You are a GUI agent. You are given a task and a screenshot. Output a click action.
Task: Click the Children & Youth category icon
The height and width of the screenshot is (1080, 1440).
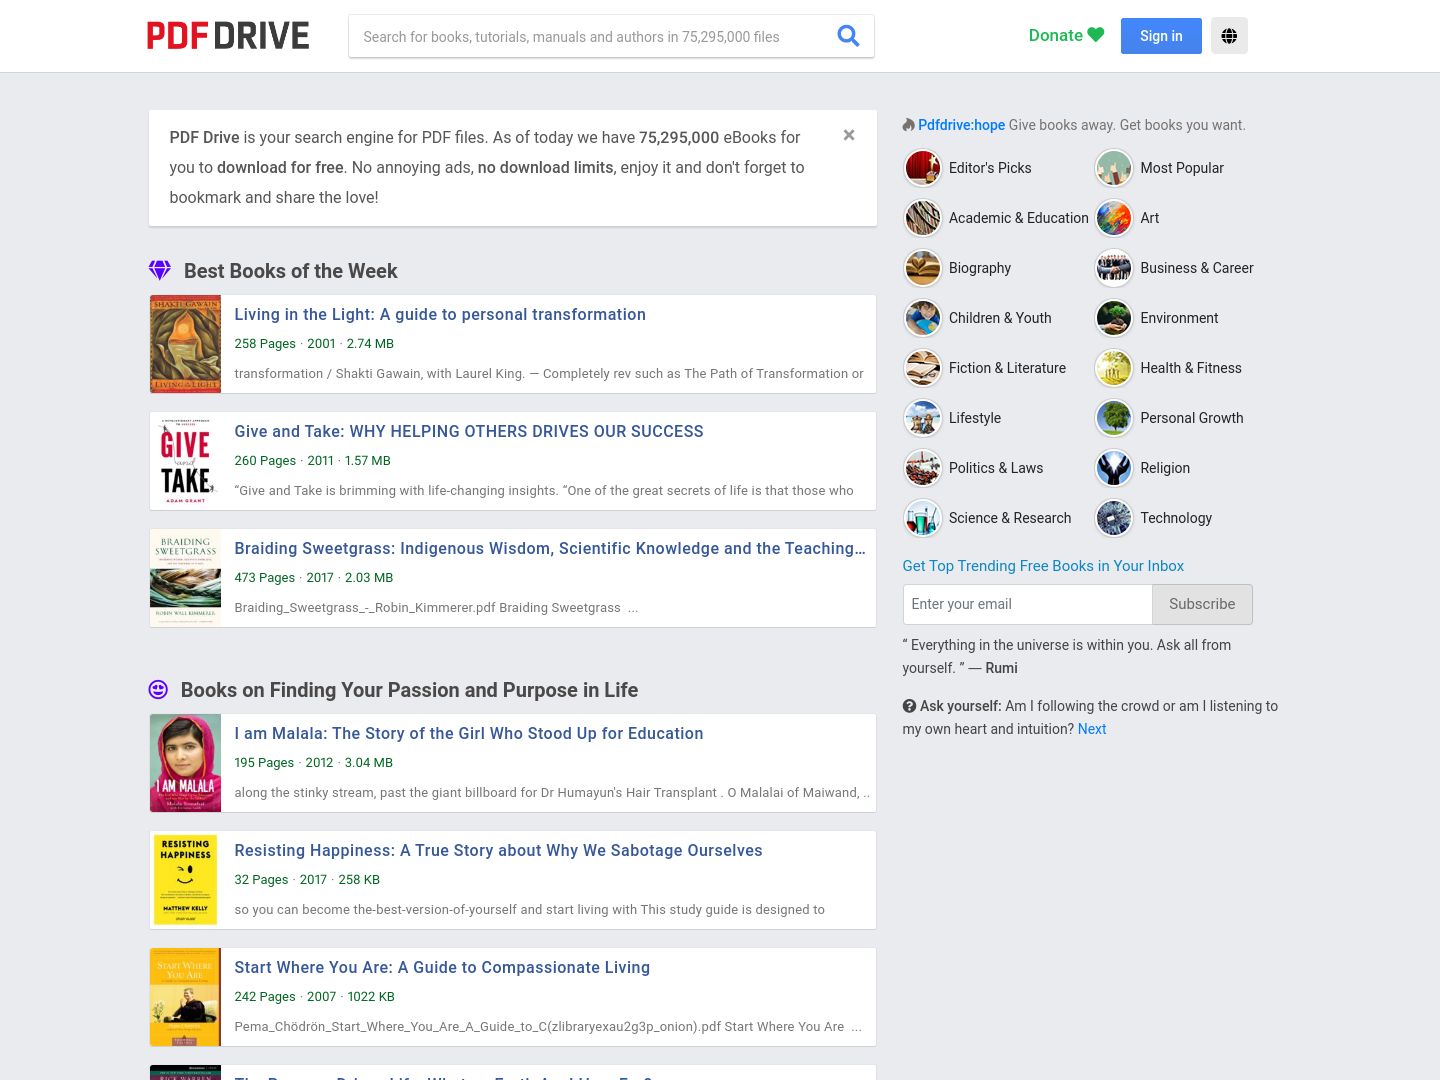(922, 318)
